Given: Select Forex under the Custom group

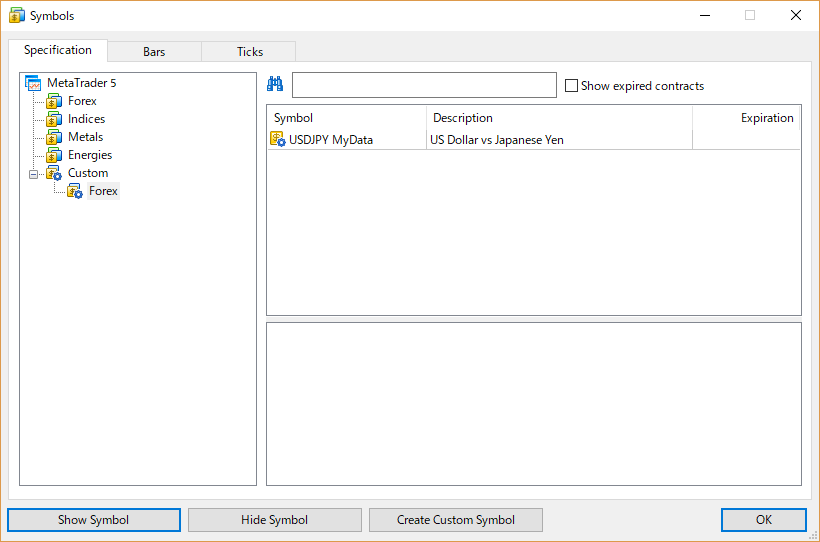Looking at the screenshot, I should [103, 191].
